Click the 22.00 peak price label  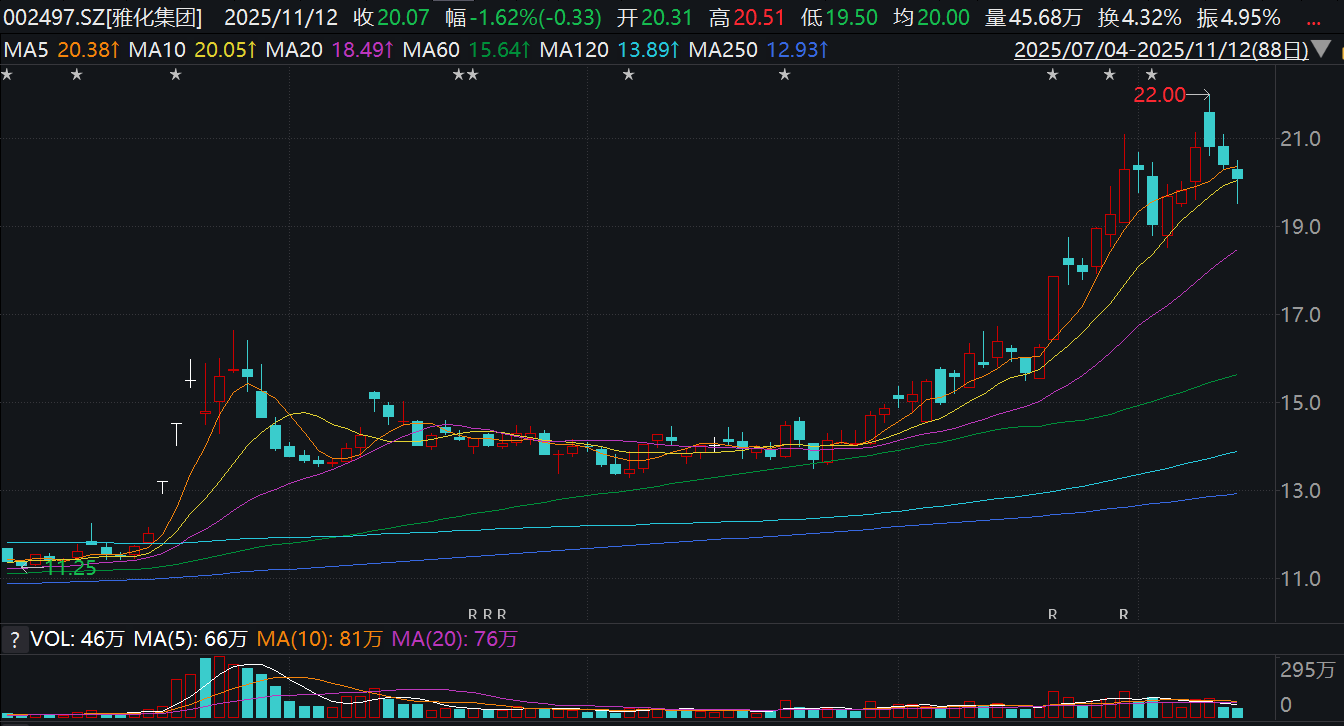pos(1158,95)
